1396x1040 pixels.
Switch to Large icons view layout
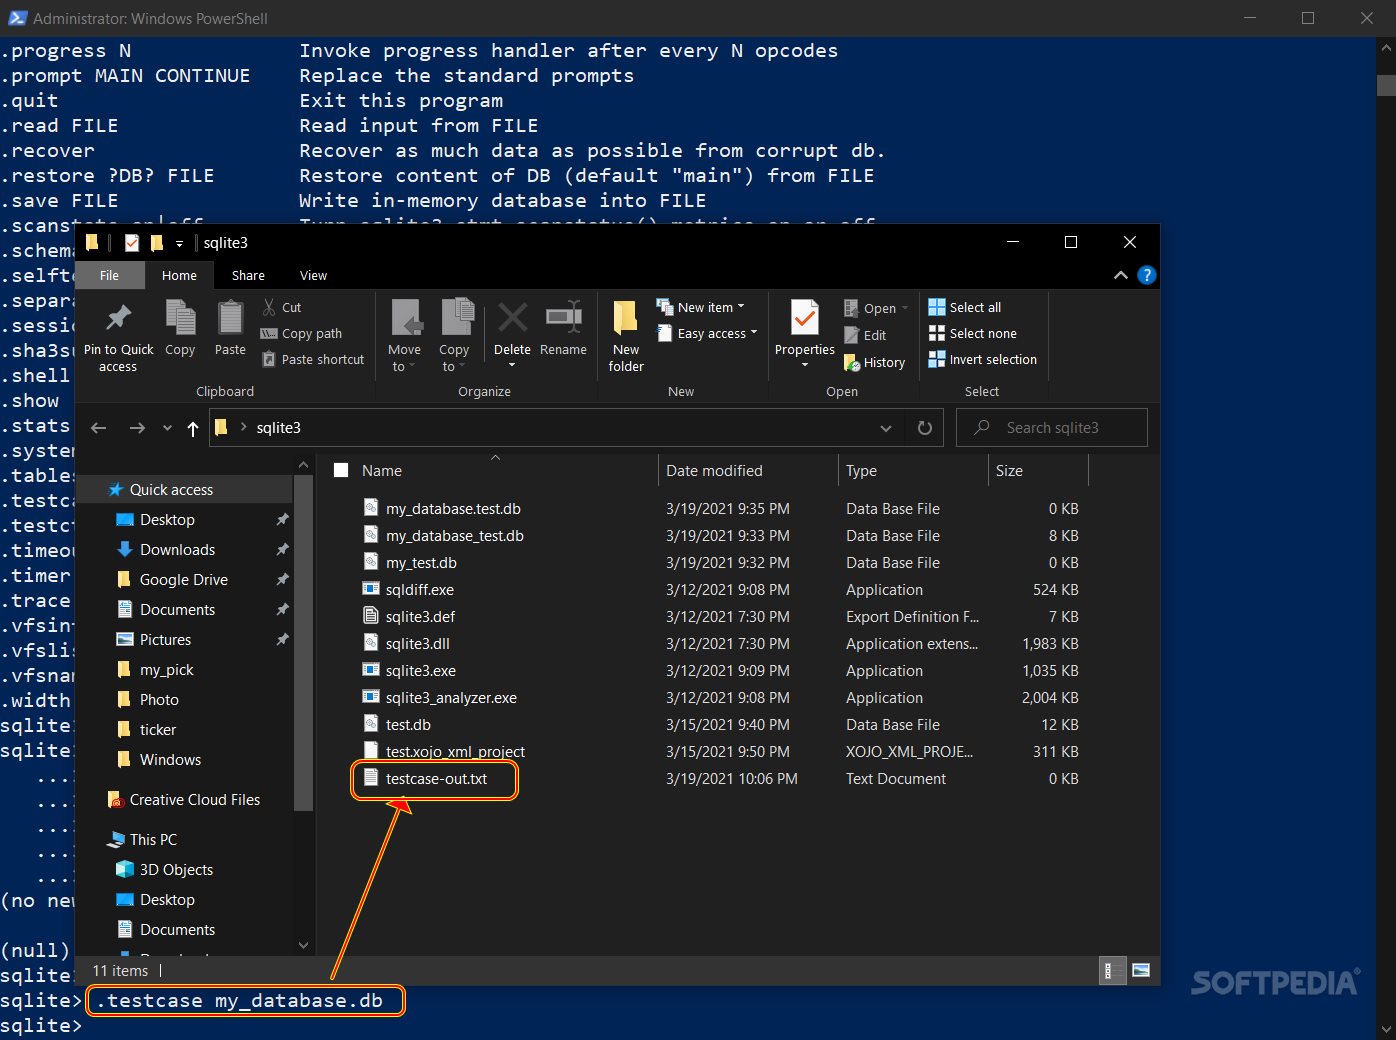tap(1141, 970)
